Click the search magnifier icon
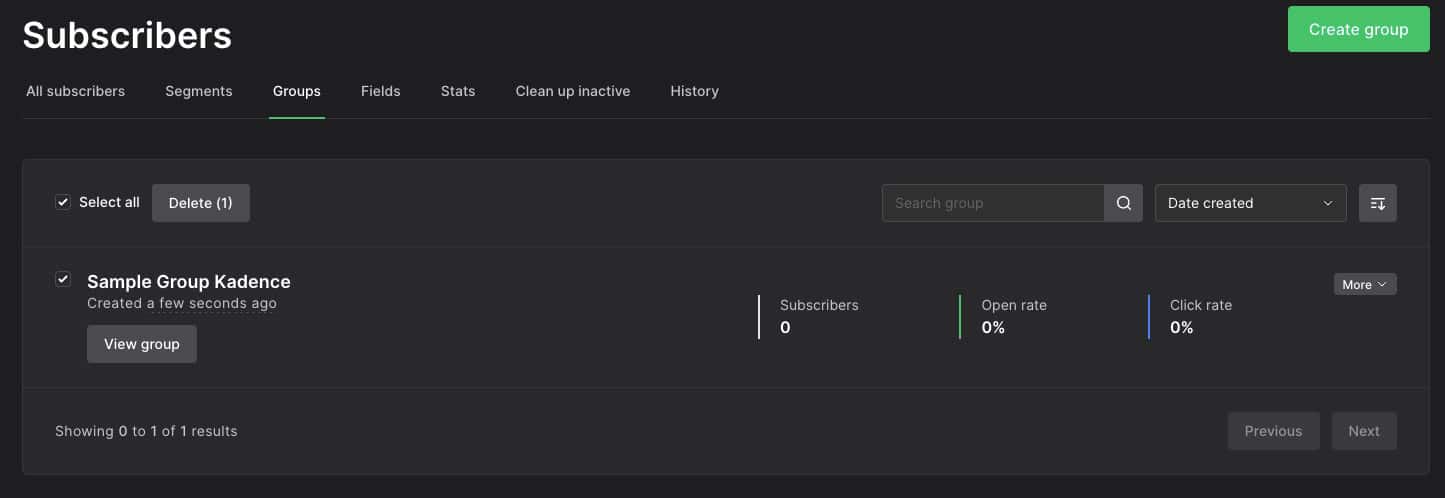The height and width of the screenshot is (498, 1445). (x=1123, y=203)
